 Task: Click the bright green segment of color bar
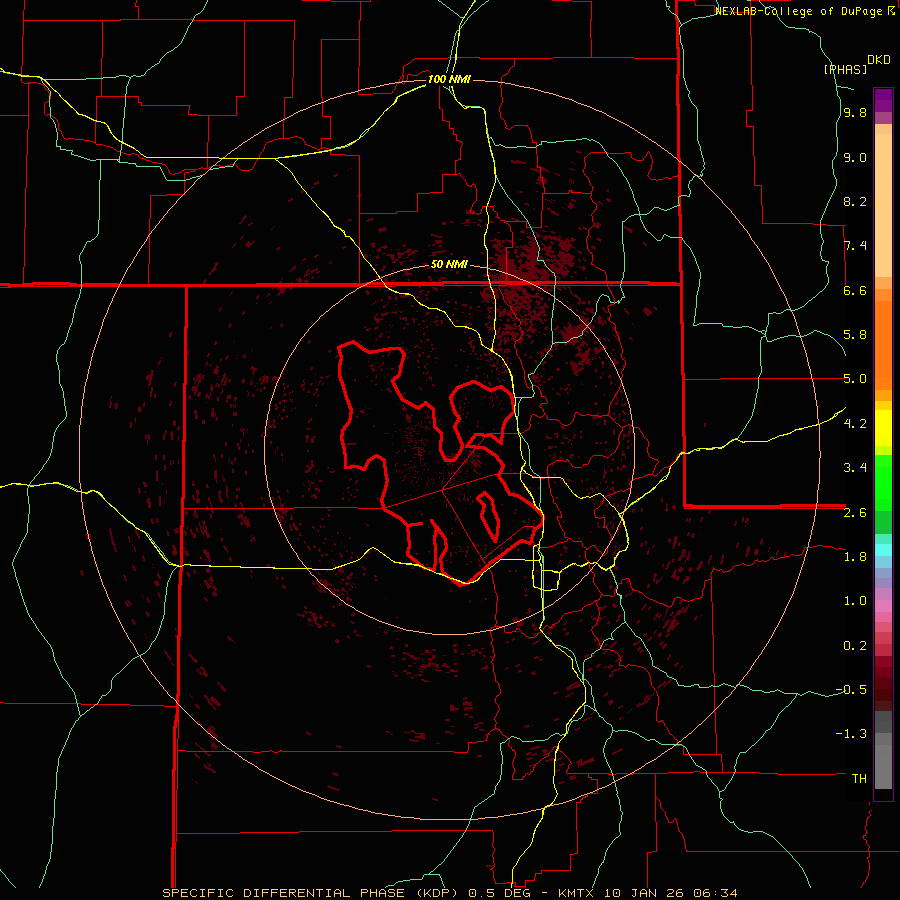coord(883,482)
